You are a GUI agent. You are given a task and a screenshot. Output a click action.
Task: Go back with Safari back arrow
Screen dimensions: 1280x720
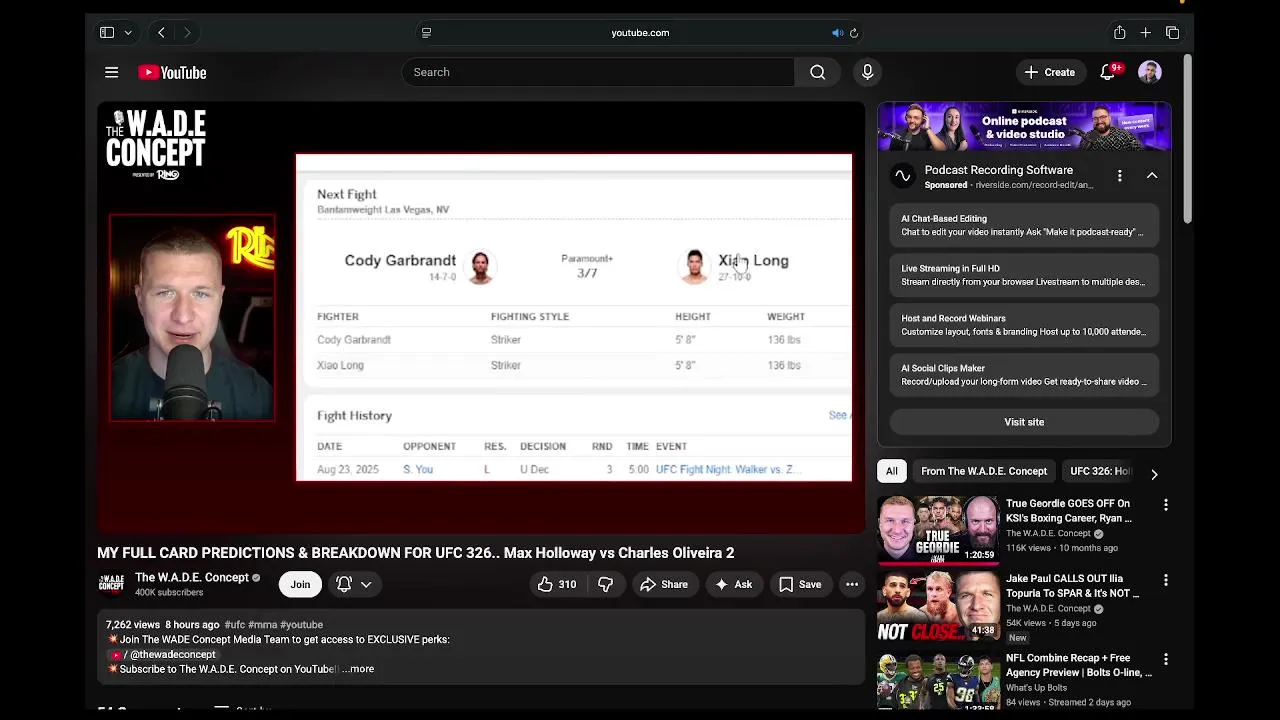[x=161, y=33]
